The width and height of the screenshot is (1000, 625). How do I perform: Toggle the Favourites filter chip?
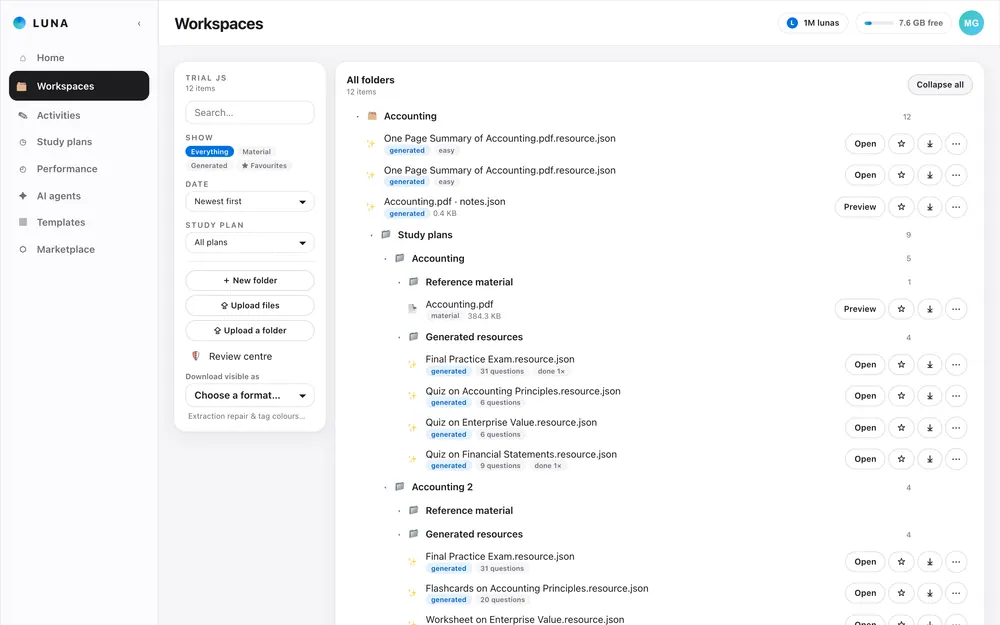coord(264,166)
